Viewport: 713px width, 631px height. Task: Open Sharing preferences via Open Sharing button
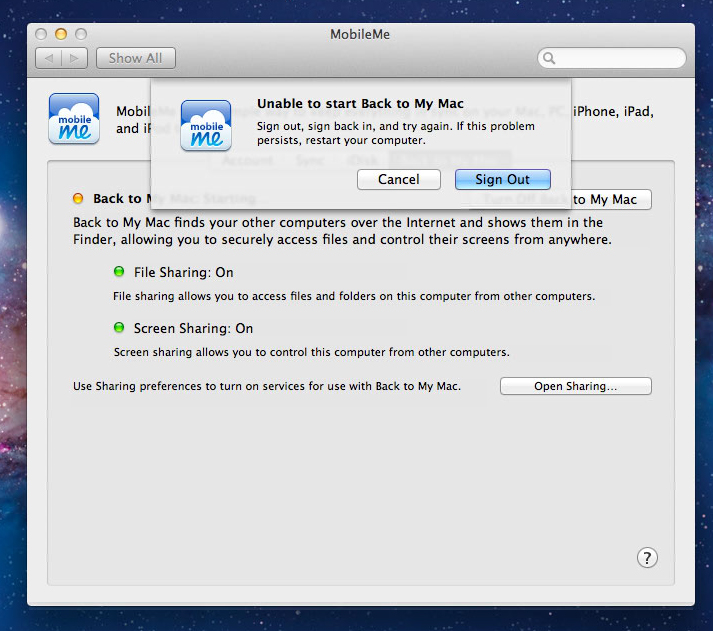pos(576,386)
